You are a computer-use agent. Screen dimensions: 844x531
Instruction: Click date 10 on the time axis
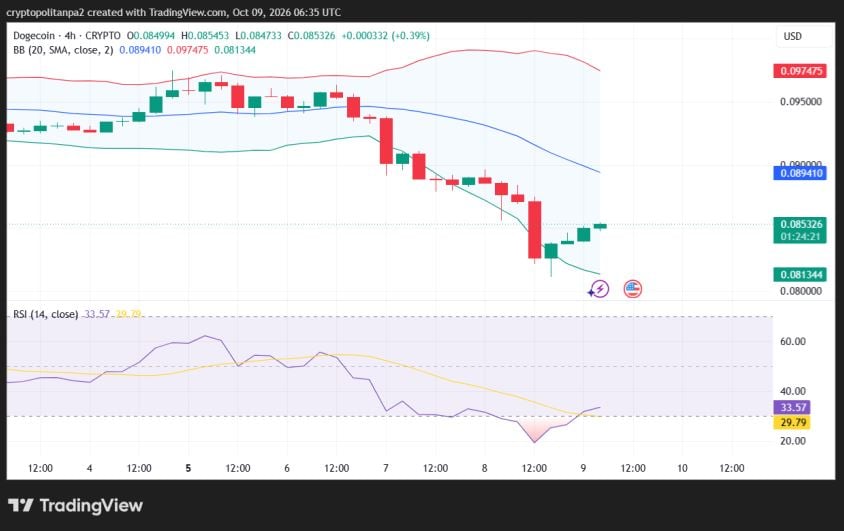pos(682,468)
